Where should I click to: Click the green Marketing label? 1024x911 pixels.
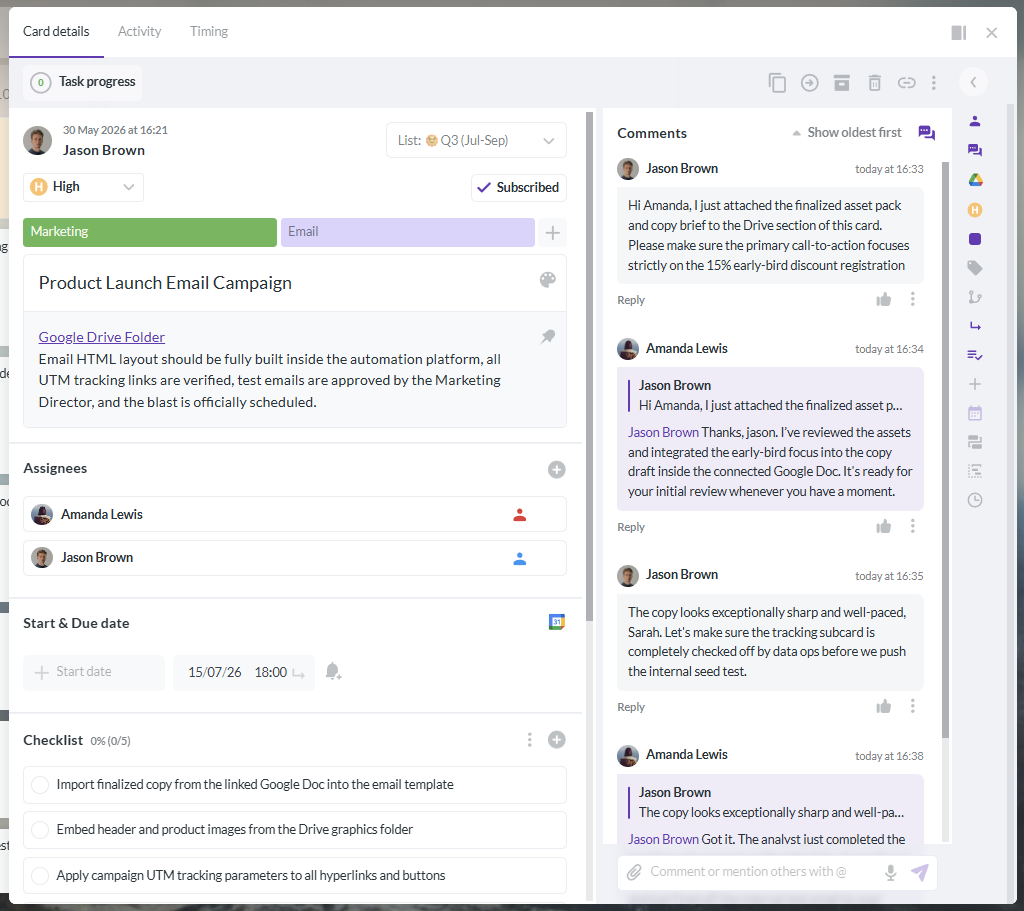point(150,232)
